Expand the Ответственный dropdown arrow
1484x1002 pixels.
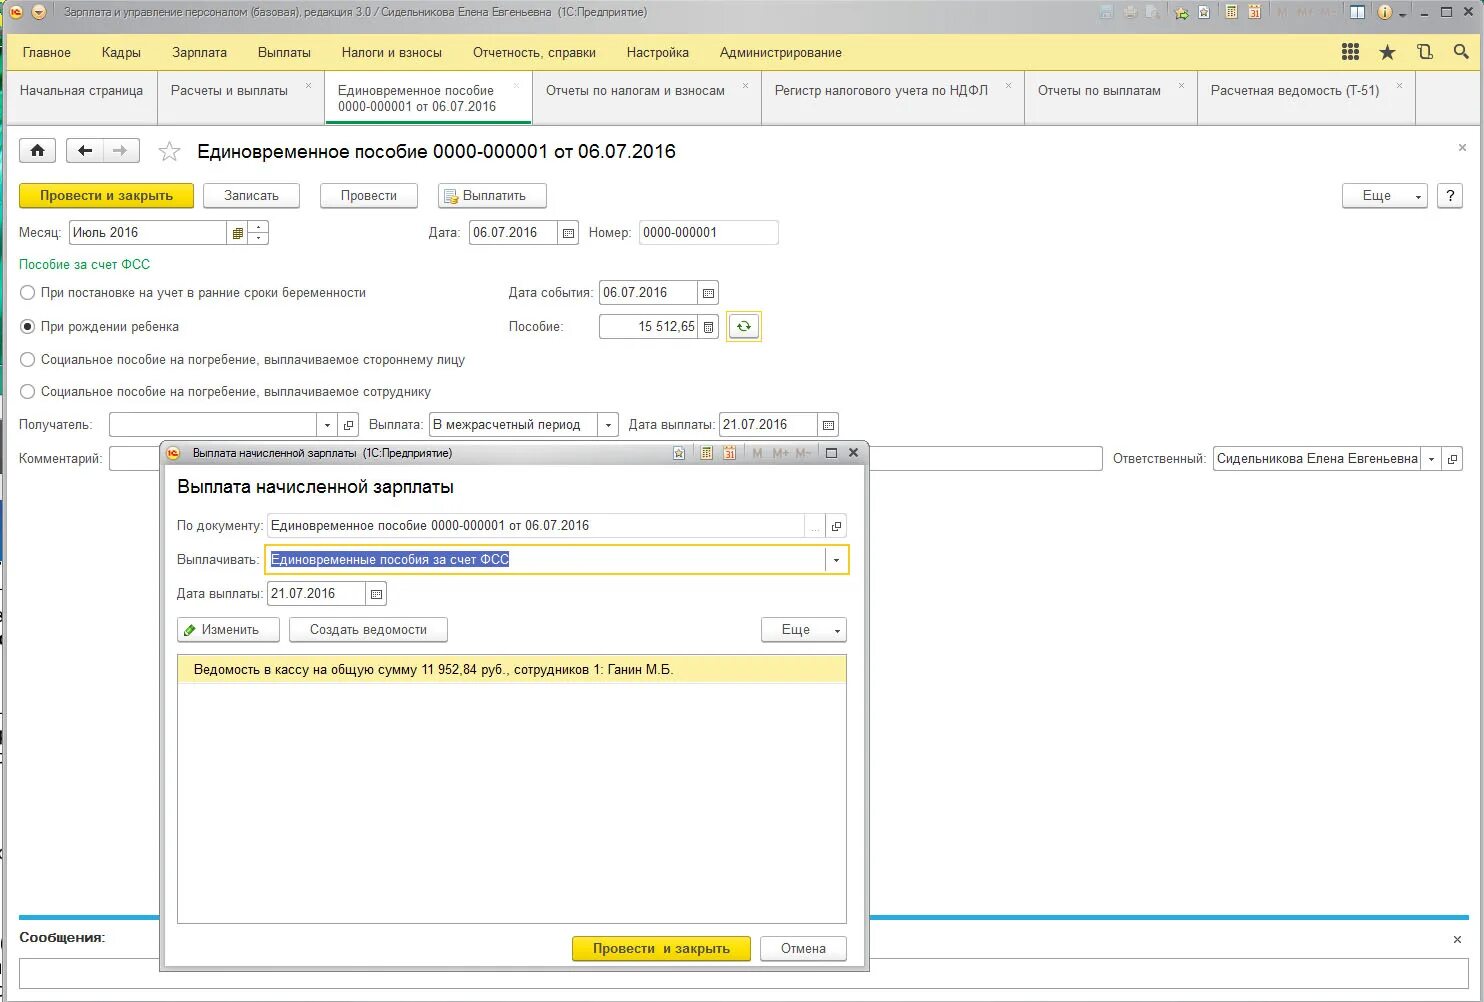pyautogui.click(x=1431, y=459)
